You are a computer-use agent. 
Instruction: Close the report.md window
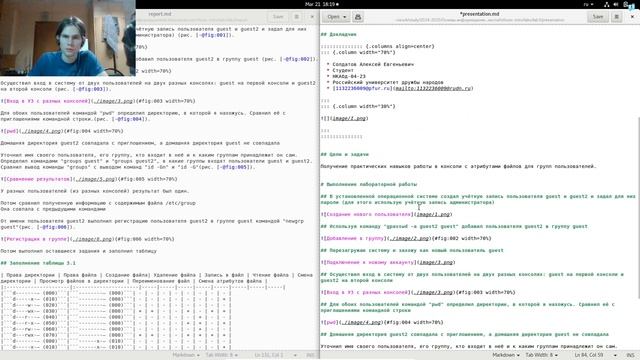[312, 17]
